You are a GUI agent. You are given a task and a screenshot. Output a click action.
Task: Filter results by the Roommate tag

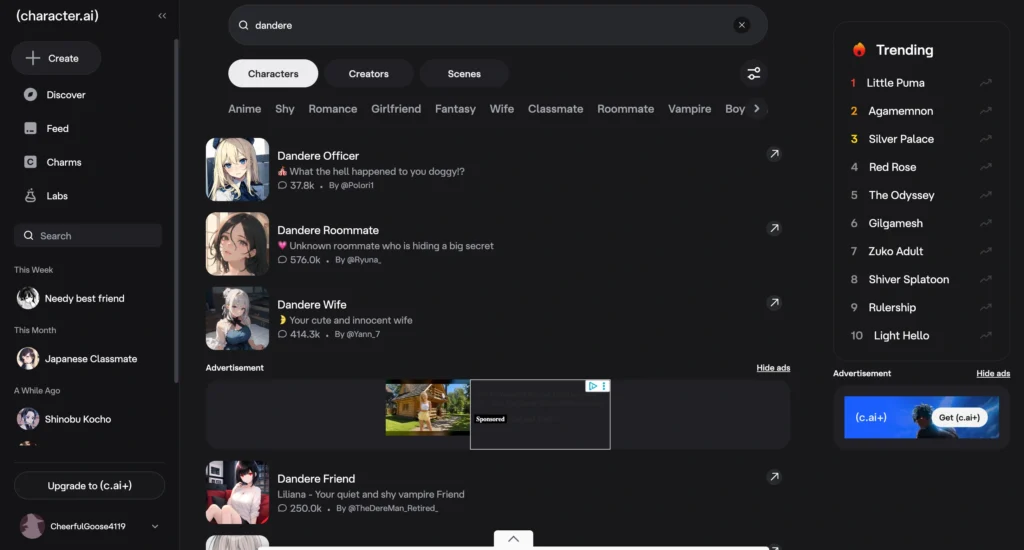(x=625, y=109)
